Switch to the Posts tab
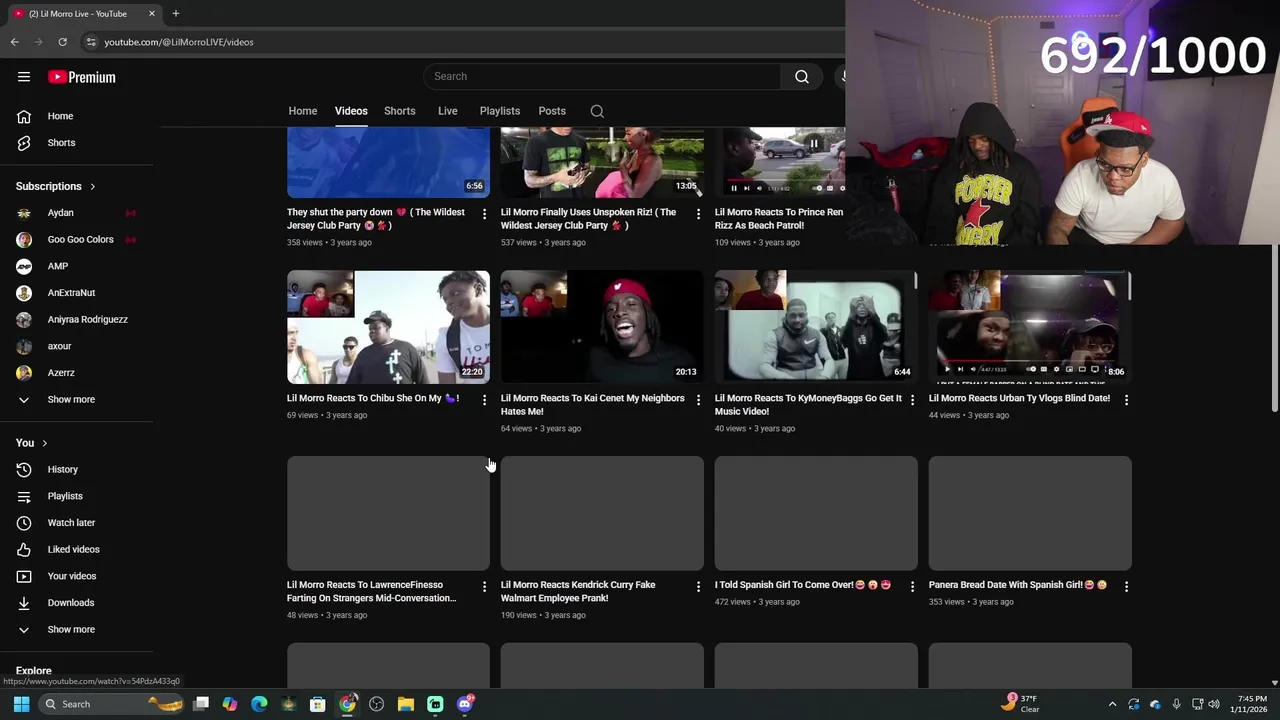 coord(552,111)
